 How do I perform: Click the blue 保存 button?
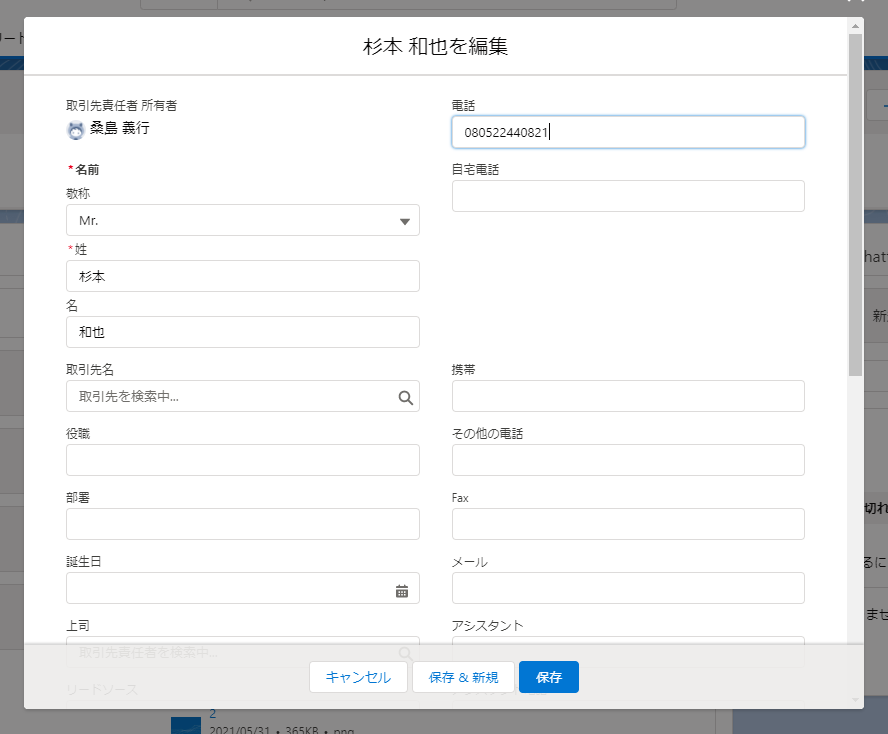point(548,677)
